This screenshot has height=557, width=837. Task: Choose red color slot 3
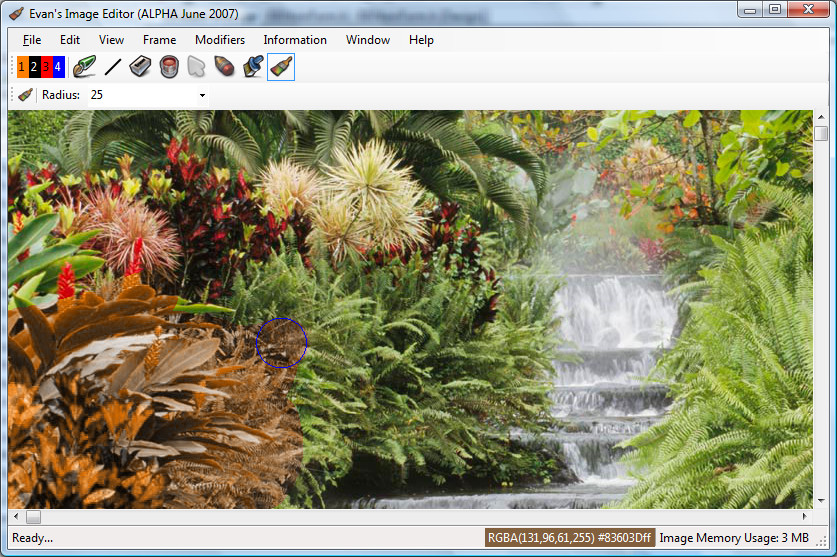point(46,67)
